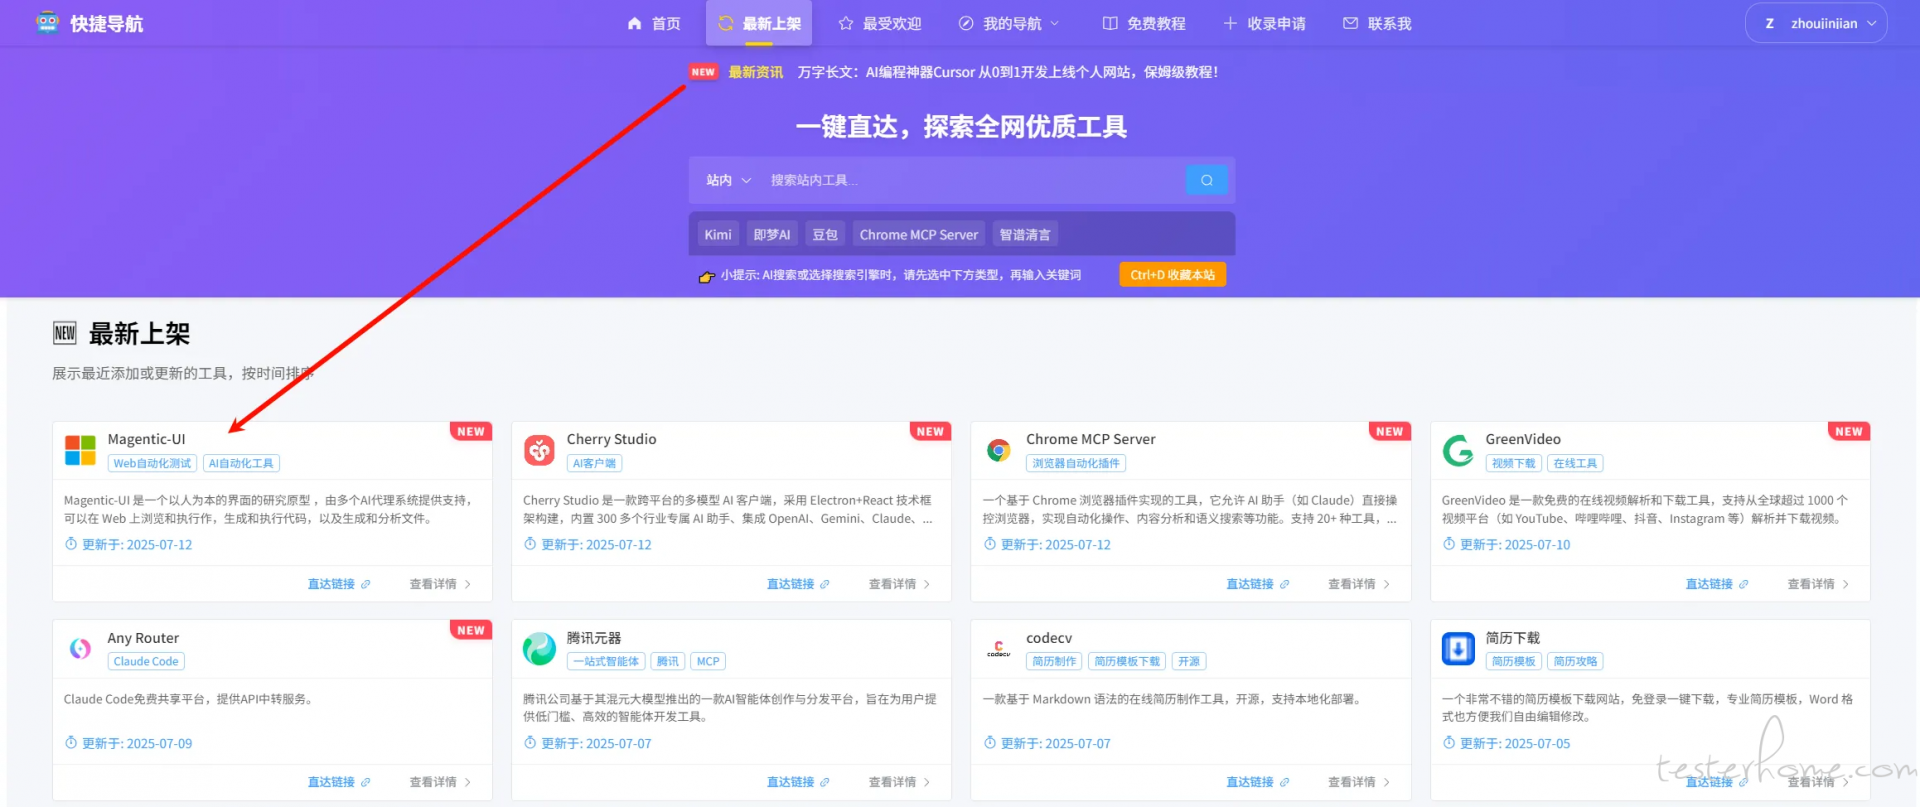Click the 简历模板下载 tag on codecv

(1127, 661)
